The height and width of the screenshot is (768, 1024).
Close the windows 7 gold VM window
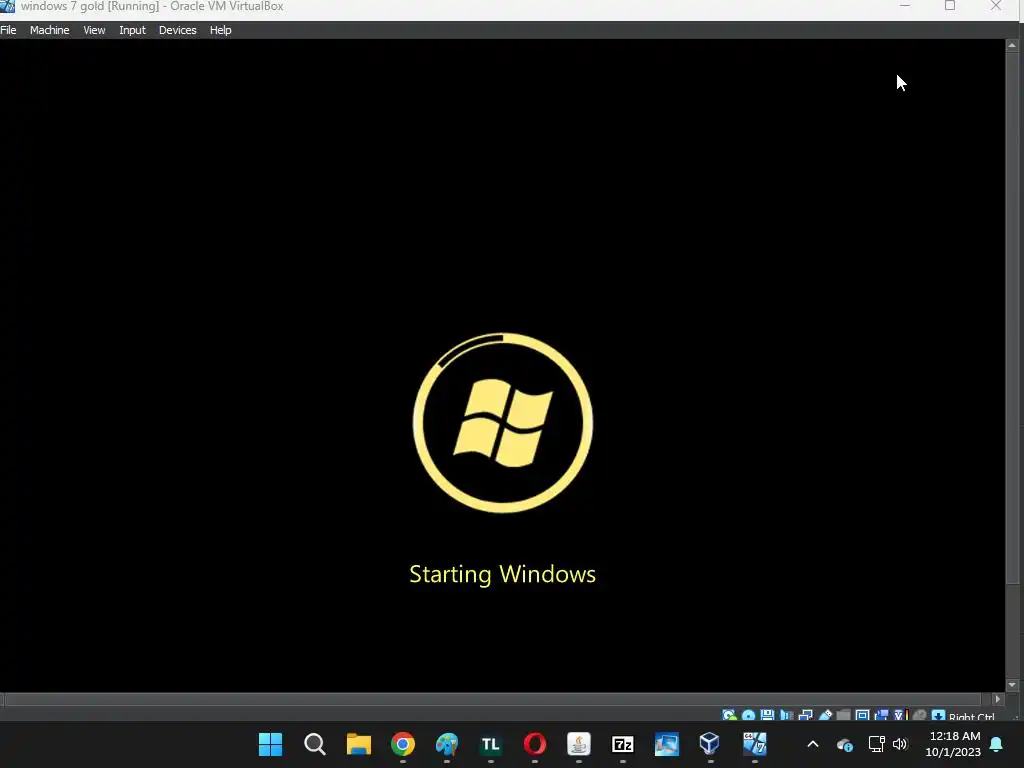click(996, 6)
